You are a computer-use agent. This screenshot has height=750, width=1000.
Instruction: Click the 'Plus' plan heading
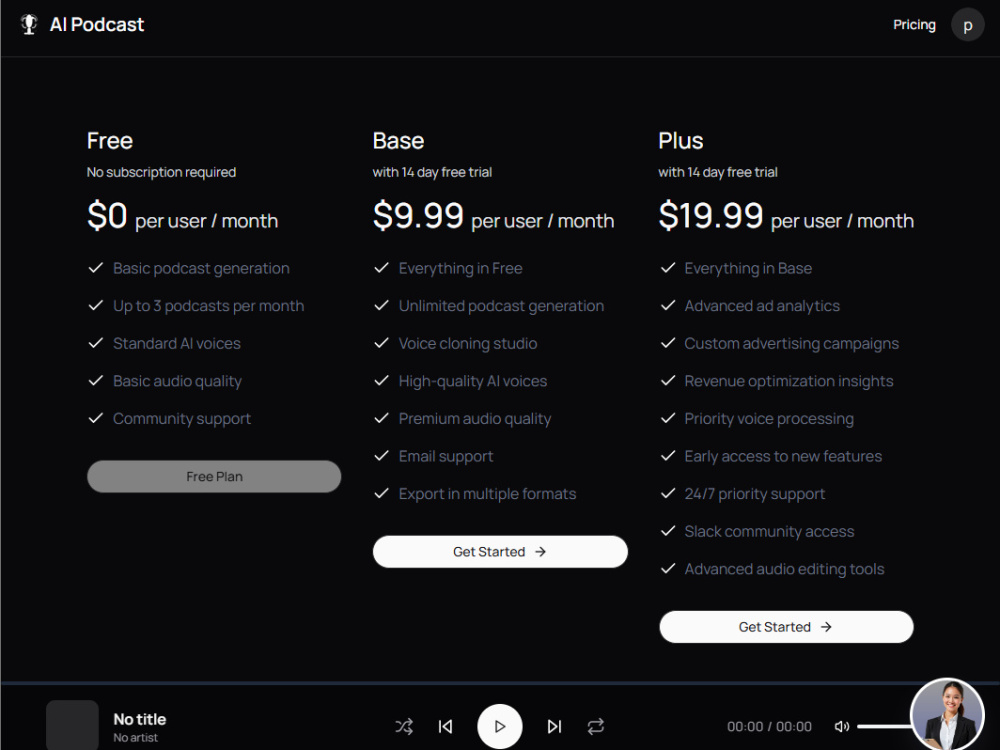point(680,140)
